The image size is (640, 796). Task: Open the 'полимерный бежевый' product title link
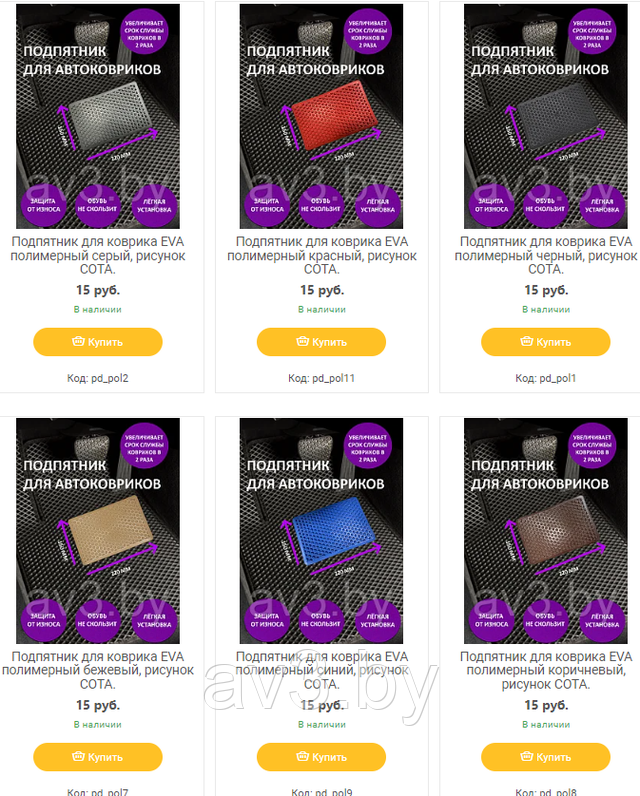[x=98, y=670]
